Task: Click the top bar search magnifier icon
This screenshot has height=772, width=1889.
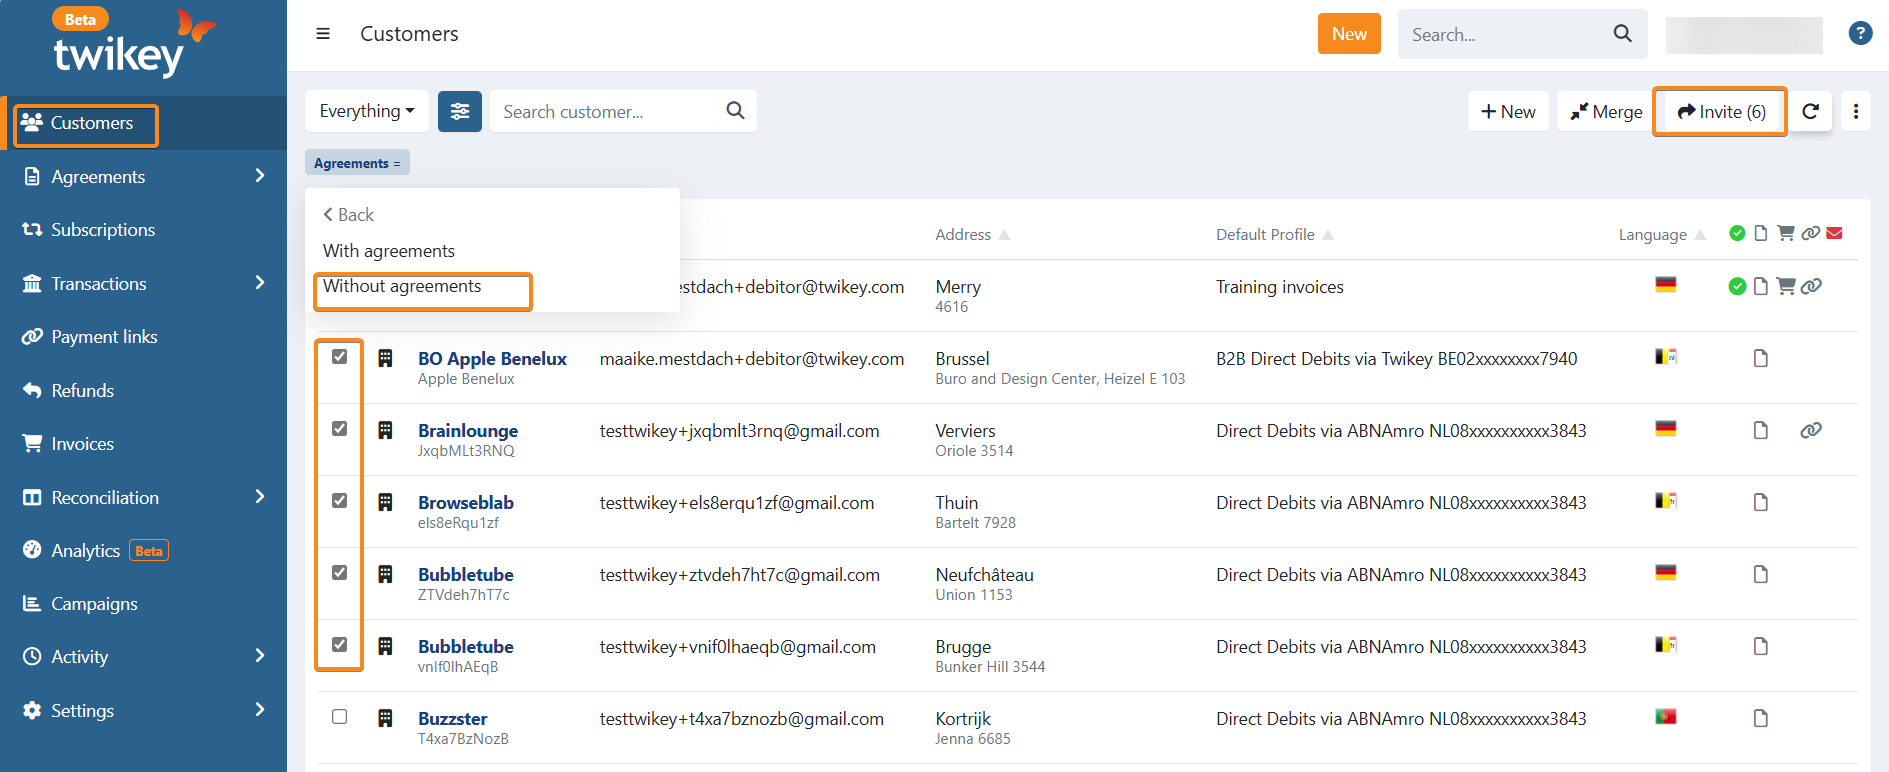Action: click(1622, 34)
